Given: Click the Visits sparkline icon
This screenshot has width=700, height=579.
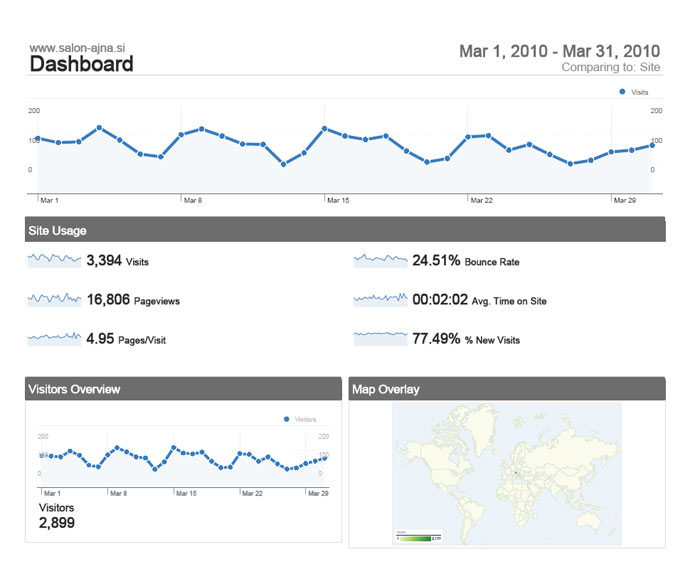Looking at the screenshot, I should pos(54,260).
